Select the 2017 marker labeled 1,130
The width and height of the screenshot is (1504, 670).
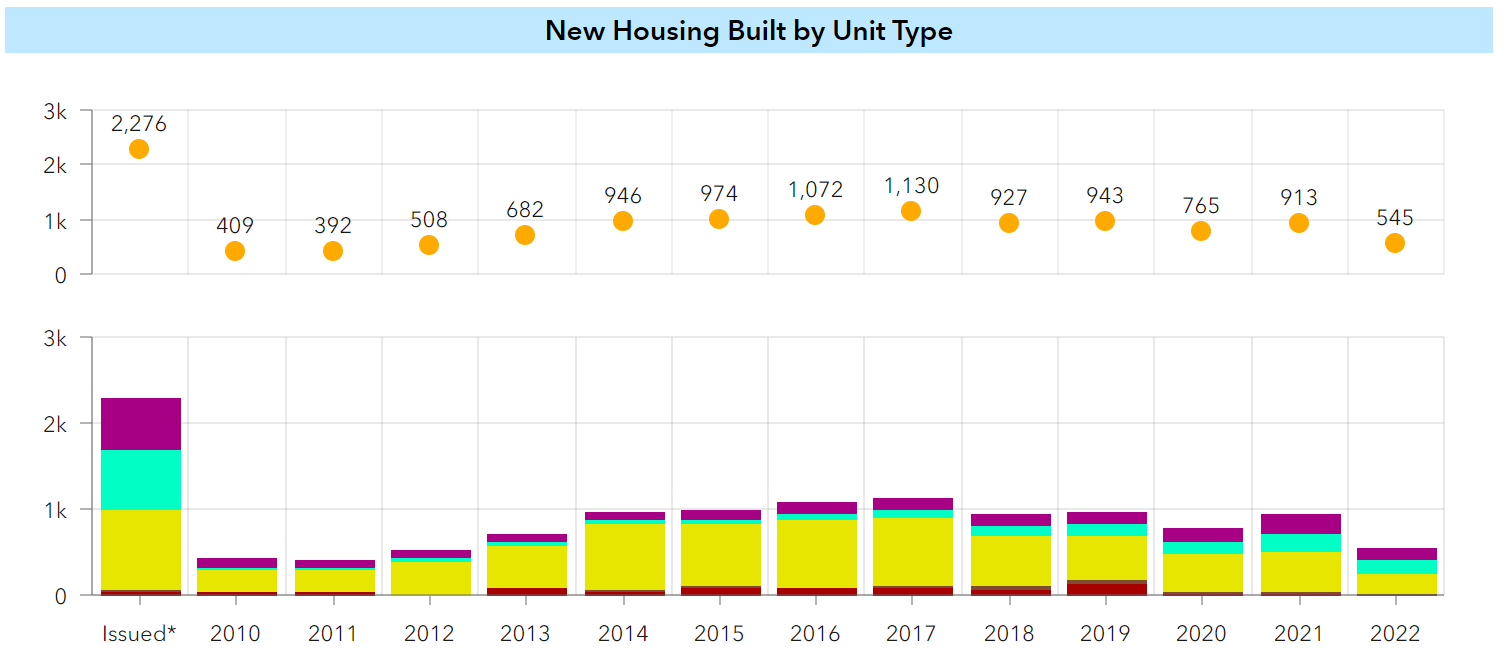tap(911, 209)
